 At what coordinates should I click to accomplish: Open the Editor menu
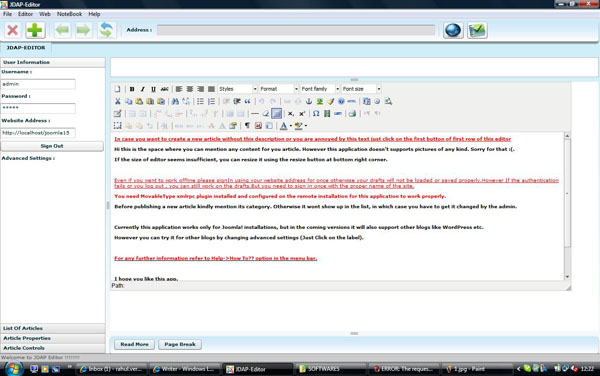tap(25, 14)
